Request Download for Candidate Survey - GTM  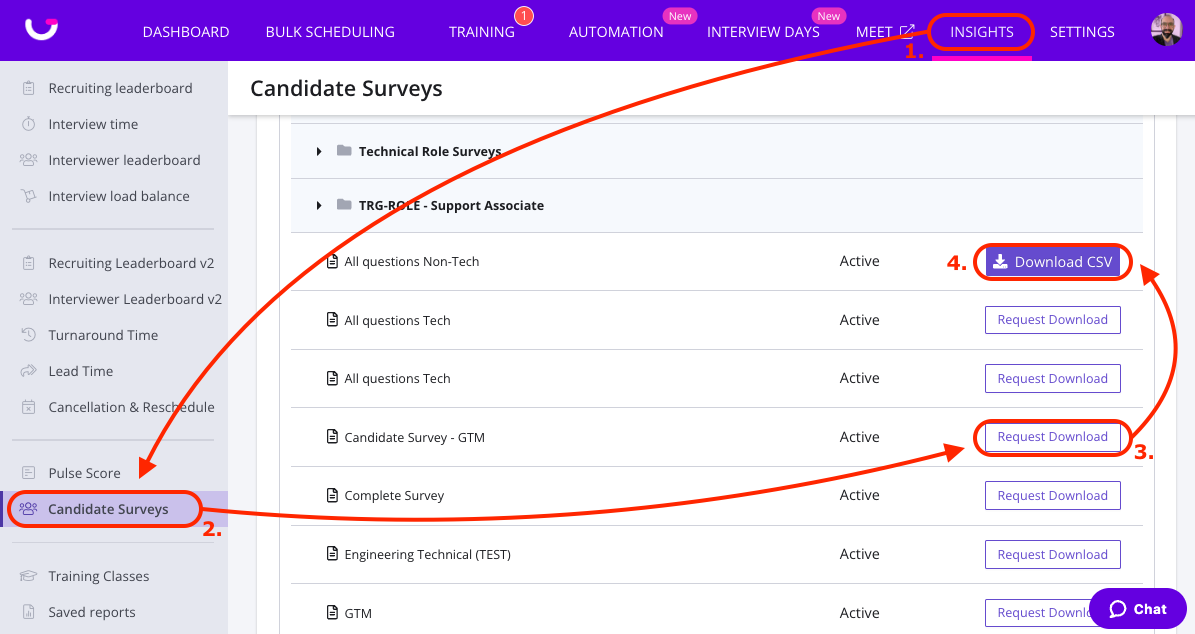[x=1052, y=437]
